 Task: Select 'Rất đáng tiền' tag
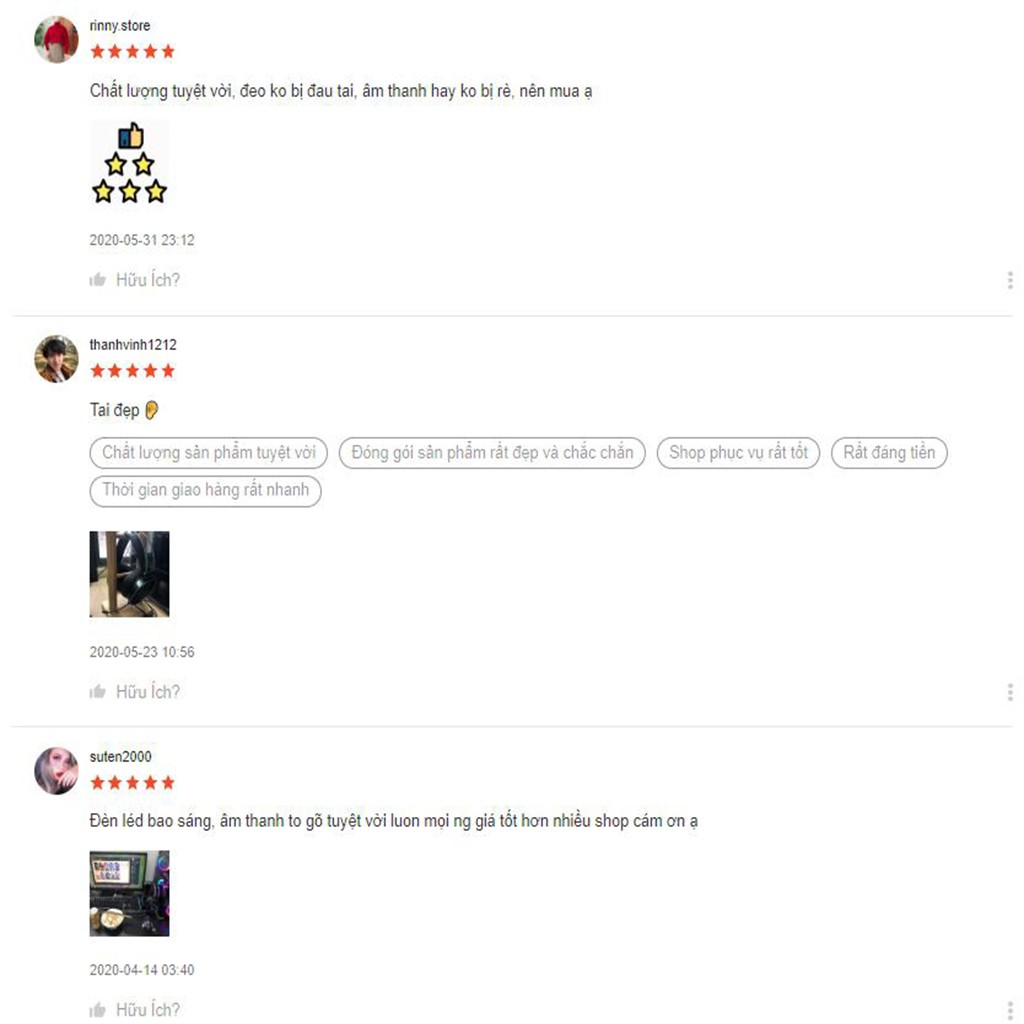click(889, 453)
